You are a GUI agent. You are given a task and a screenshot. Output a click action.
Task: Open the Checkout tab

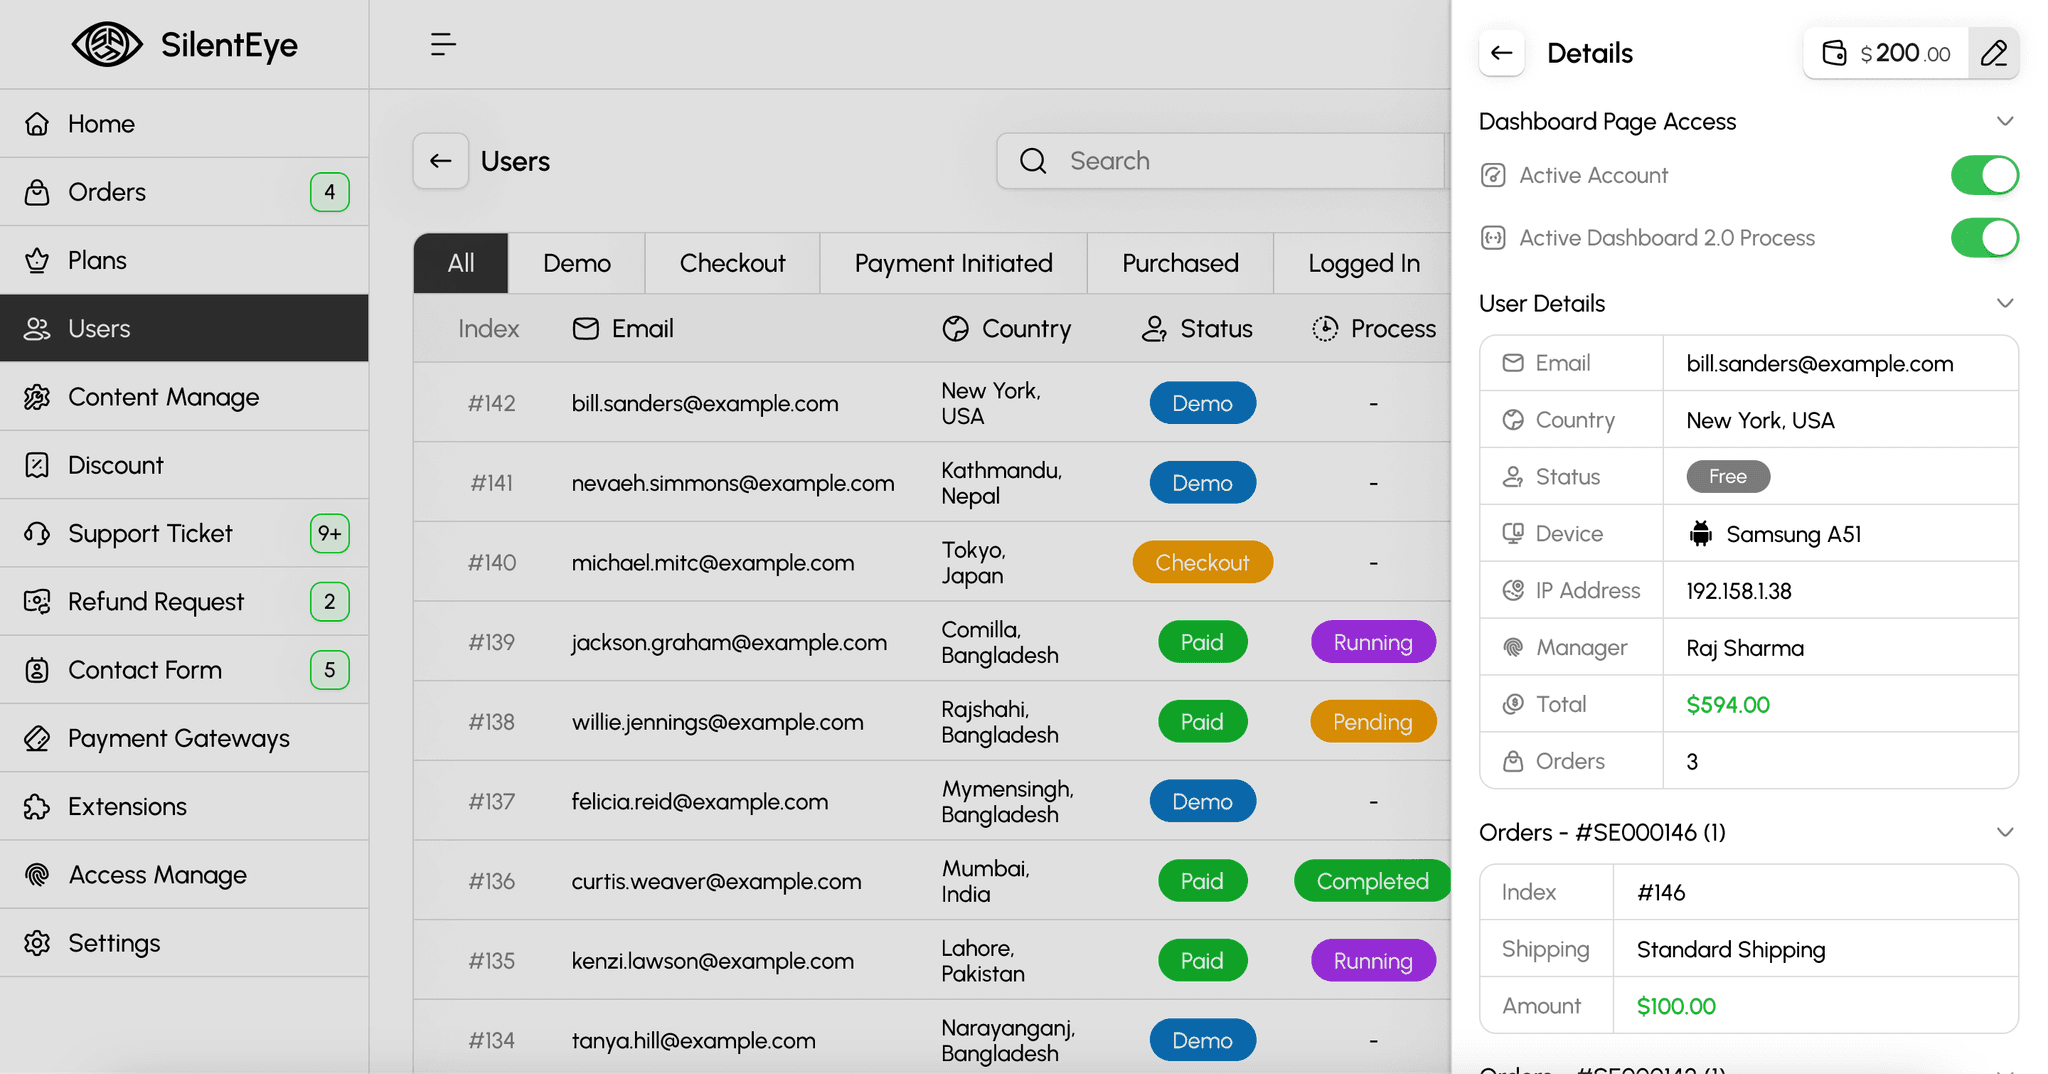click(x=732, y=263)
